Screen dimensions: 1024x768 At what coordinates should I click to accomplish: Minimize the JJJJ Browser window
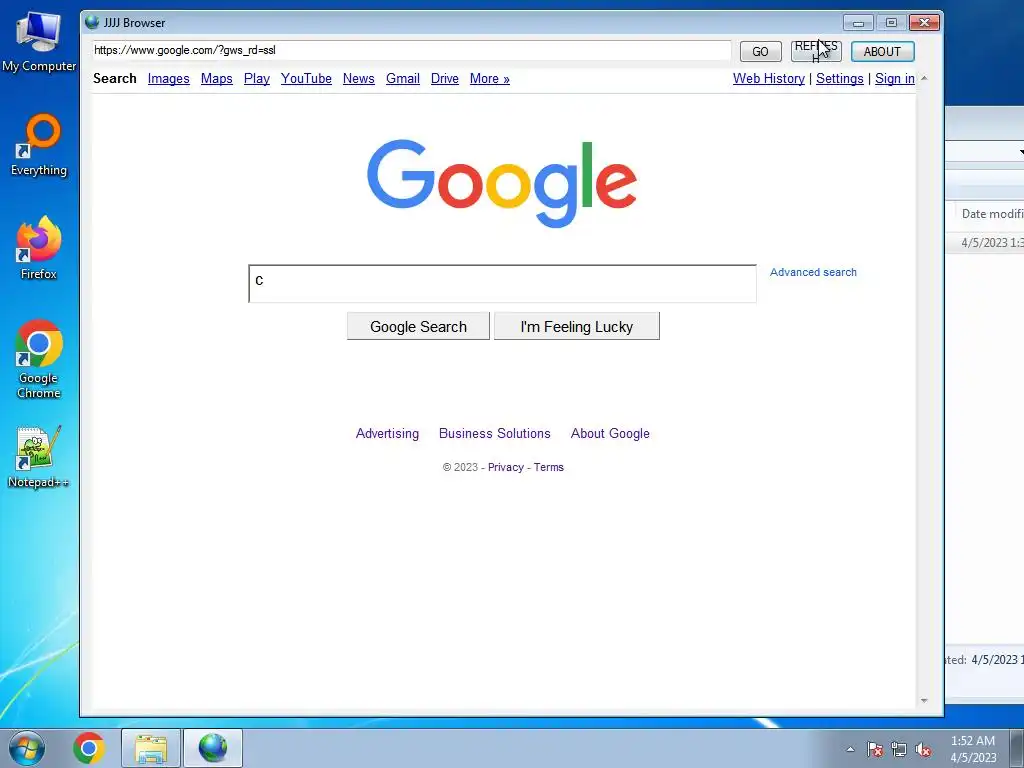coord(858,23)
